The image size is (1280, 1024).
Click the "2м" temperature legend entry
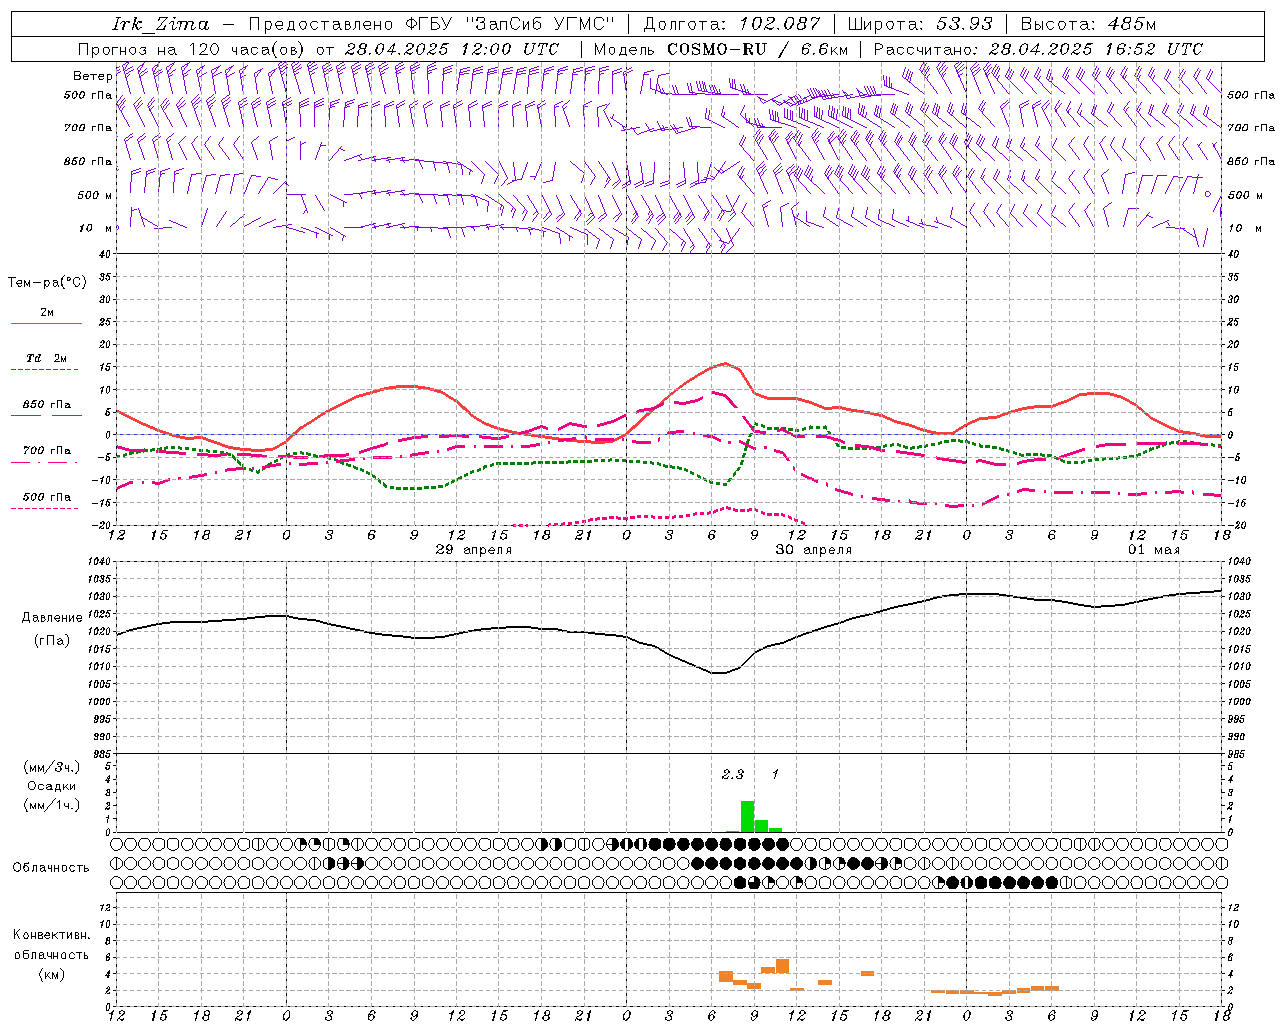(47, 312)
